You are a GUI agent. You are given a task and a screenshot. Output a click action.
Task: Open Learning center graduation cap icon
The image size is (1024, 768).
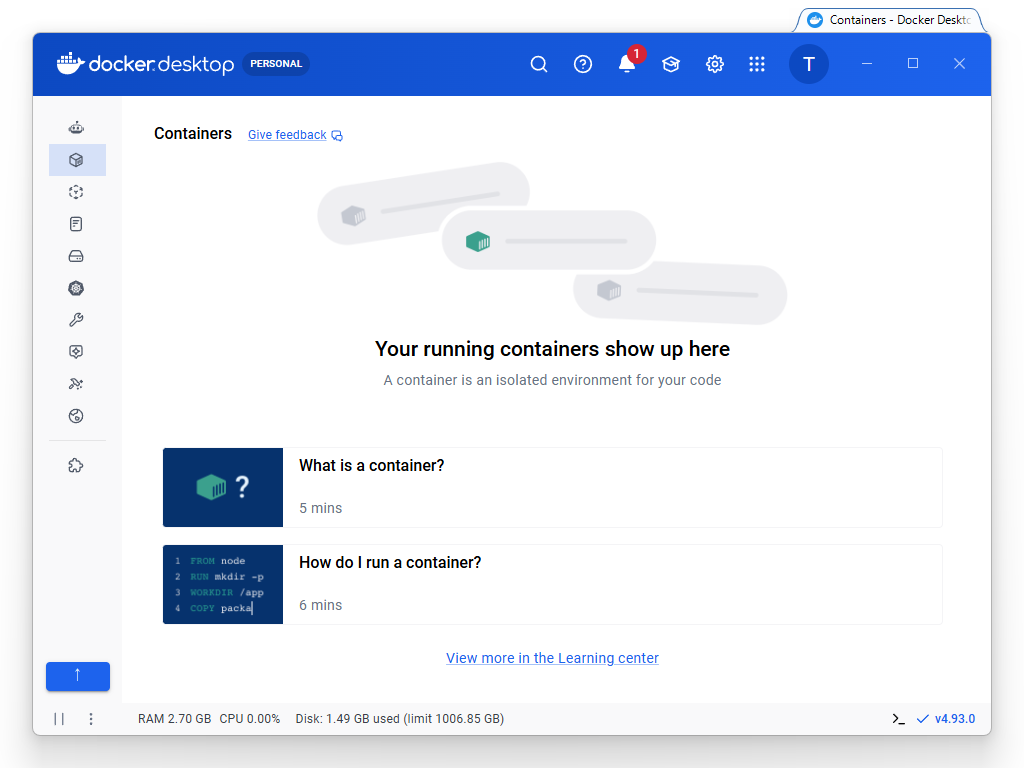coord(671,64)
